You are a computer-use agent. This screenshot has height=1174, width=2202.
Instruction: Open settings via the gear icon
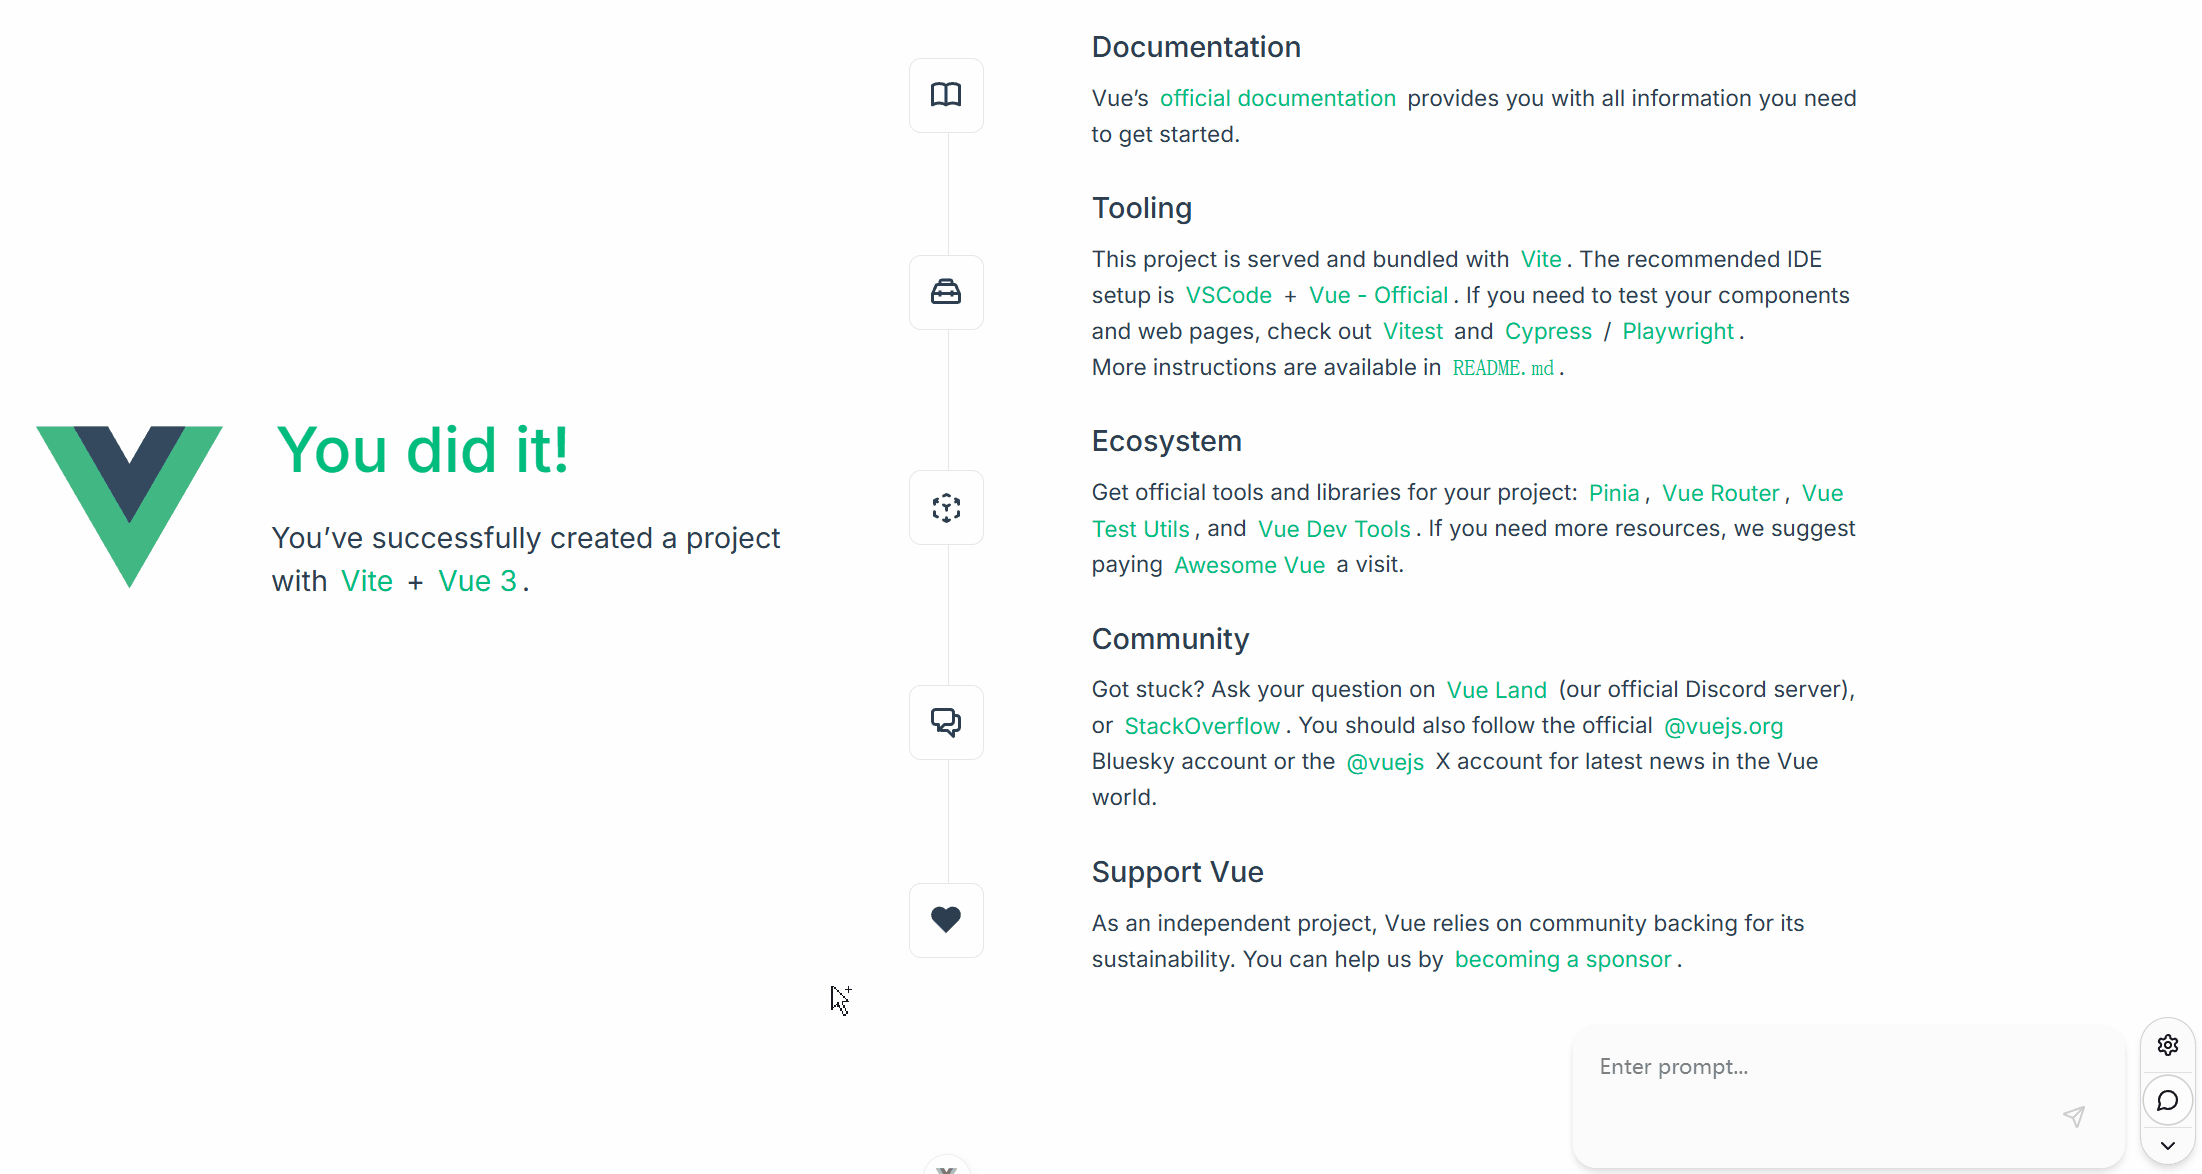pos(2167,1045)
